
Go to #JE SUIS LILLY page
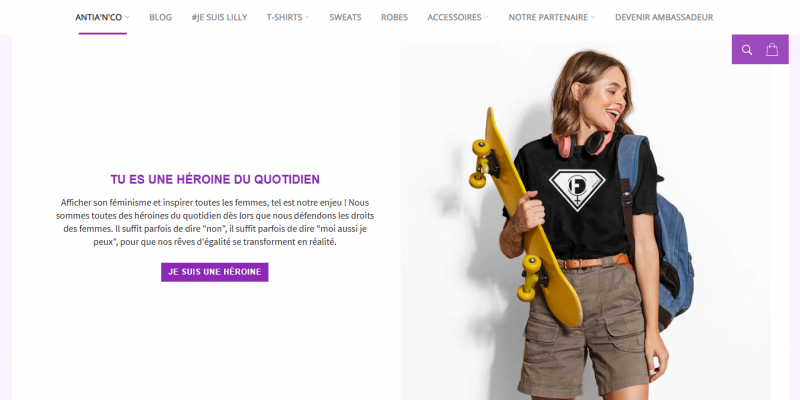pos(219,17)
